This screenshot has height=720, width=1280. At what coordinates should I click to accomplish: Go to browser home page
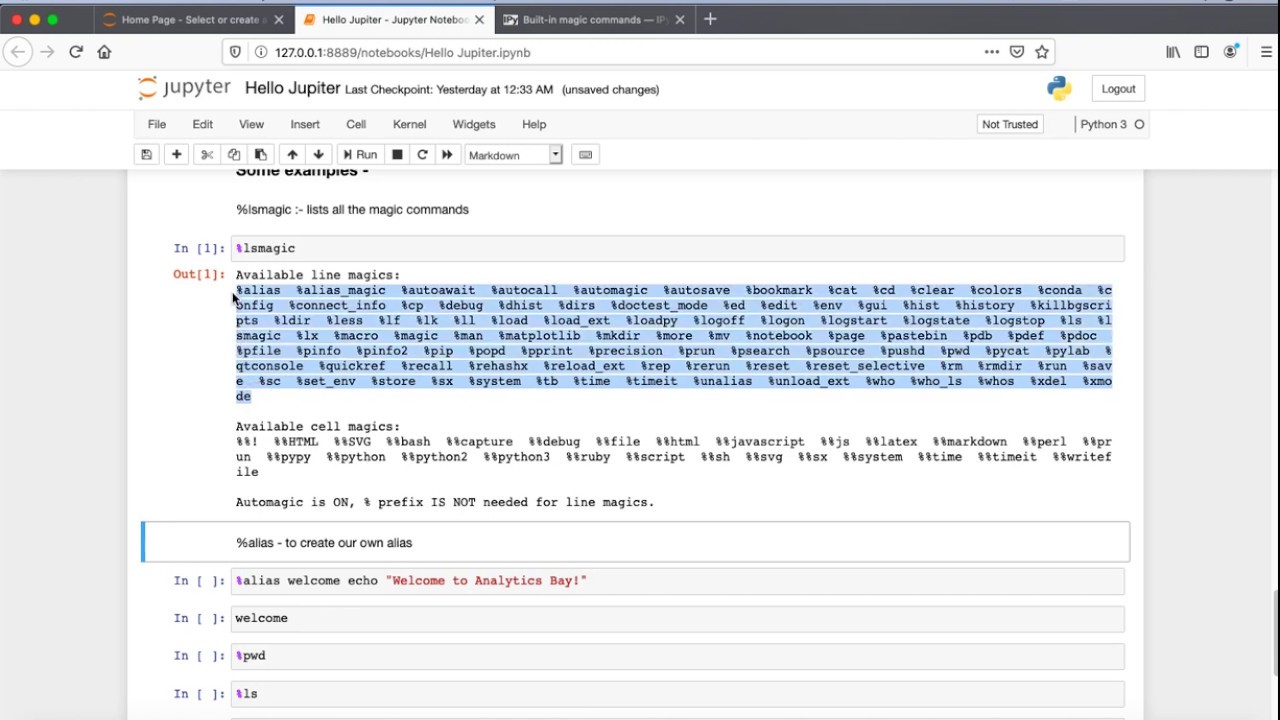click(x=104, y=52)
